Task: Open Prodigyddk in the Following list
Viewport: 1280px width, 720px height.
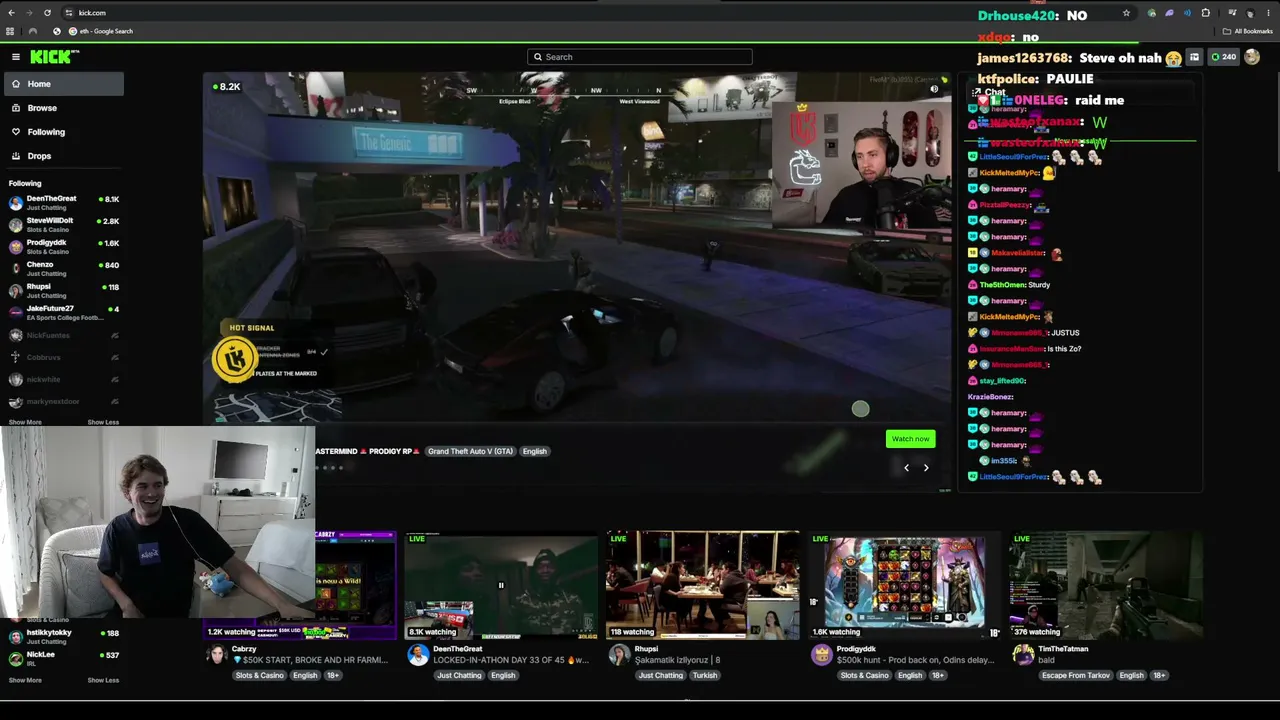Action: tap(62, 246)
